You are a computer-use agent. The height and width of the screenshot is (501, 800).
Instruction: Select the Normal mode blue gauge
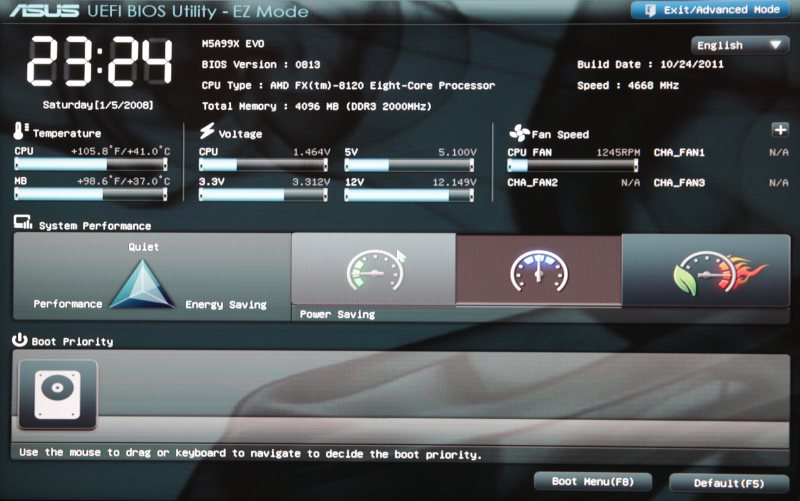pos(539,270)
